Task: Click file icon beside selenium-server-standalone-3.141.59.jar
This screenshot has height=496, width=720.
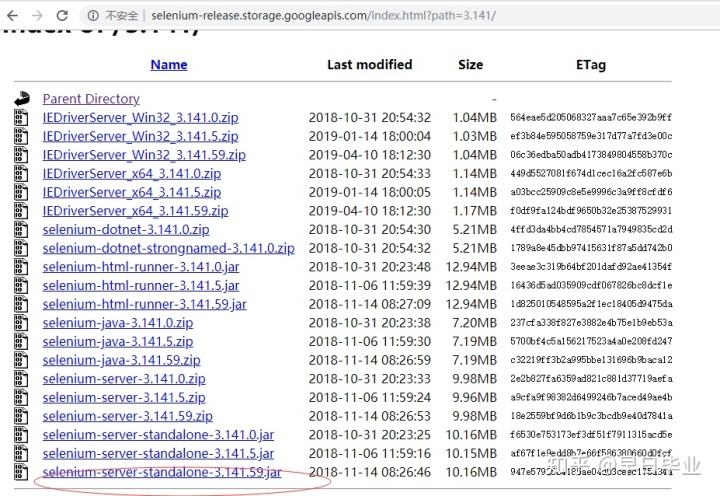Action: [22, 472]
